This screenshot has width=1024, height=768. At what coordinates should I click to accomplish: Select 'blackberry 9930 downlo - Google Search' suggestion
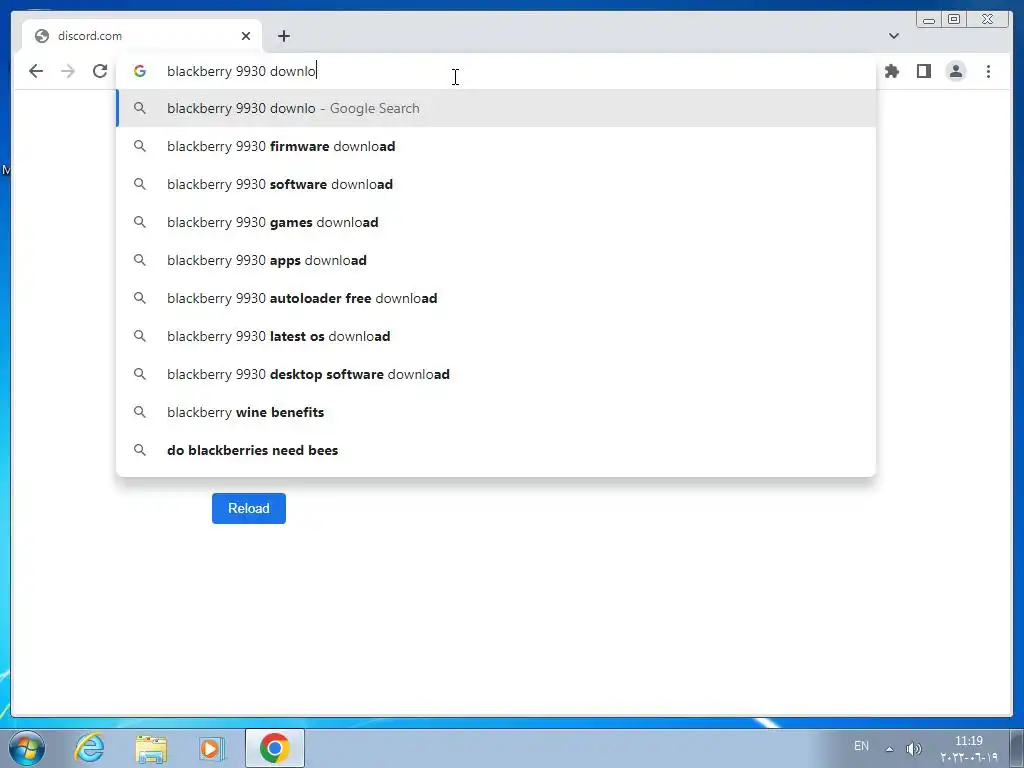pyautogui.click(x=496, y=108)
